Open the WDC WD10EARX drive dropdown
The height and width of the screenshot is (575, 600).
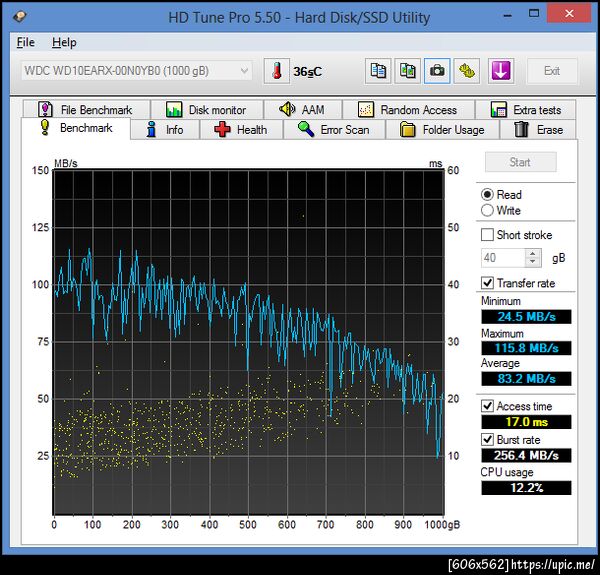137,71
